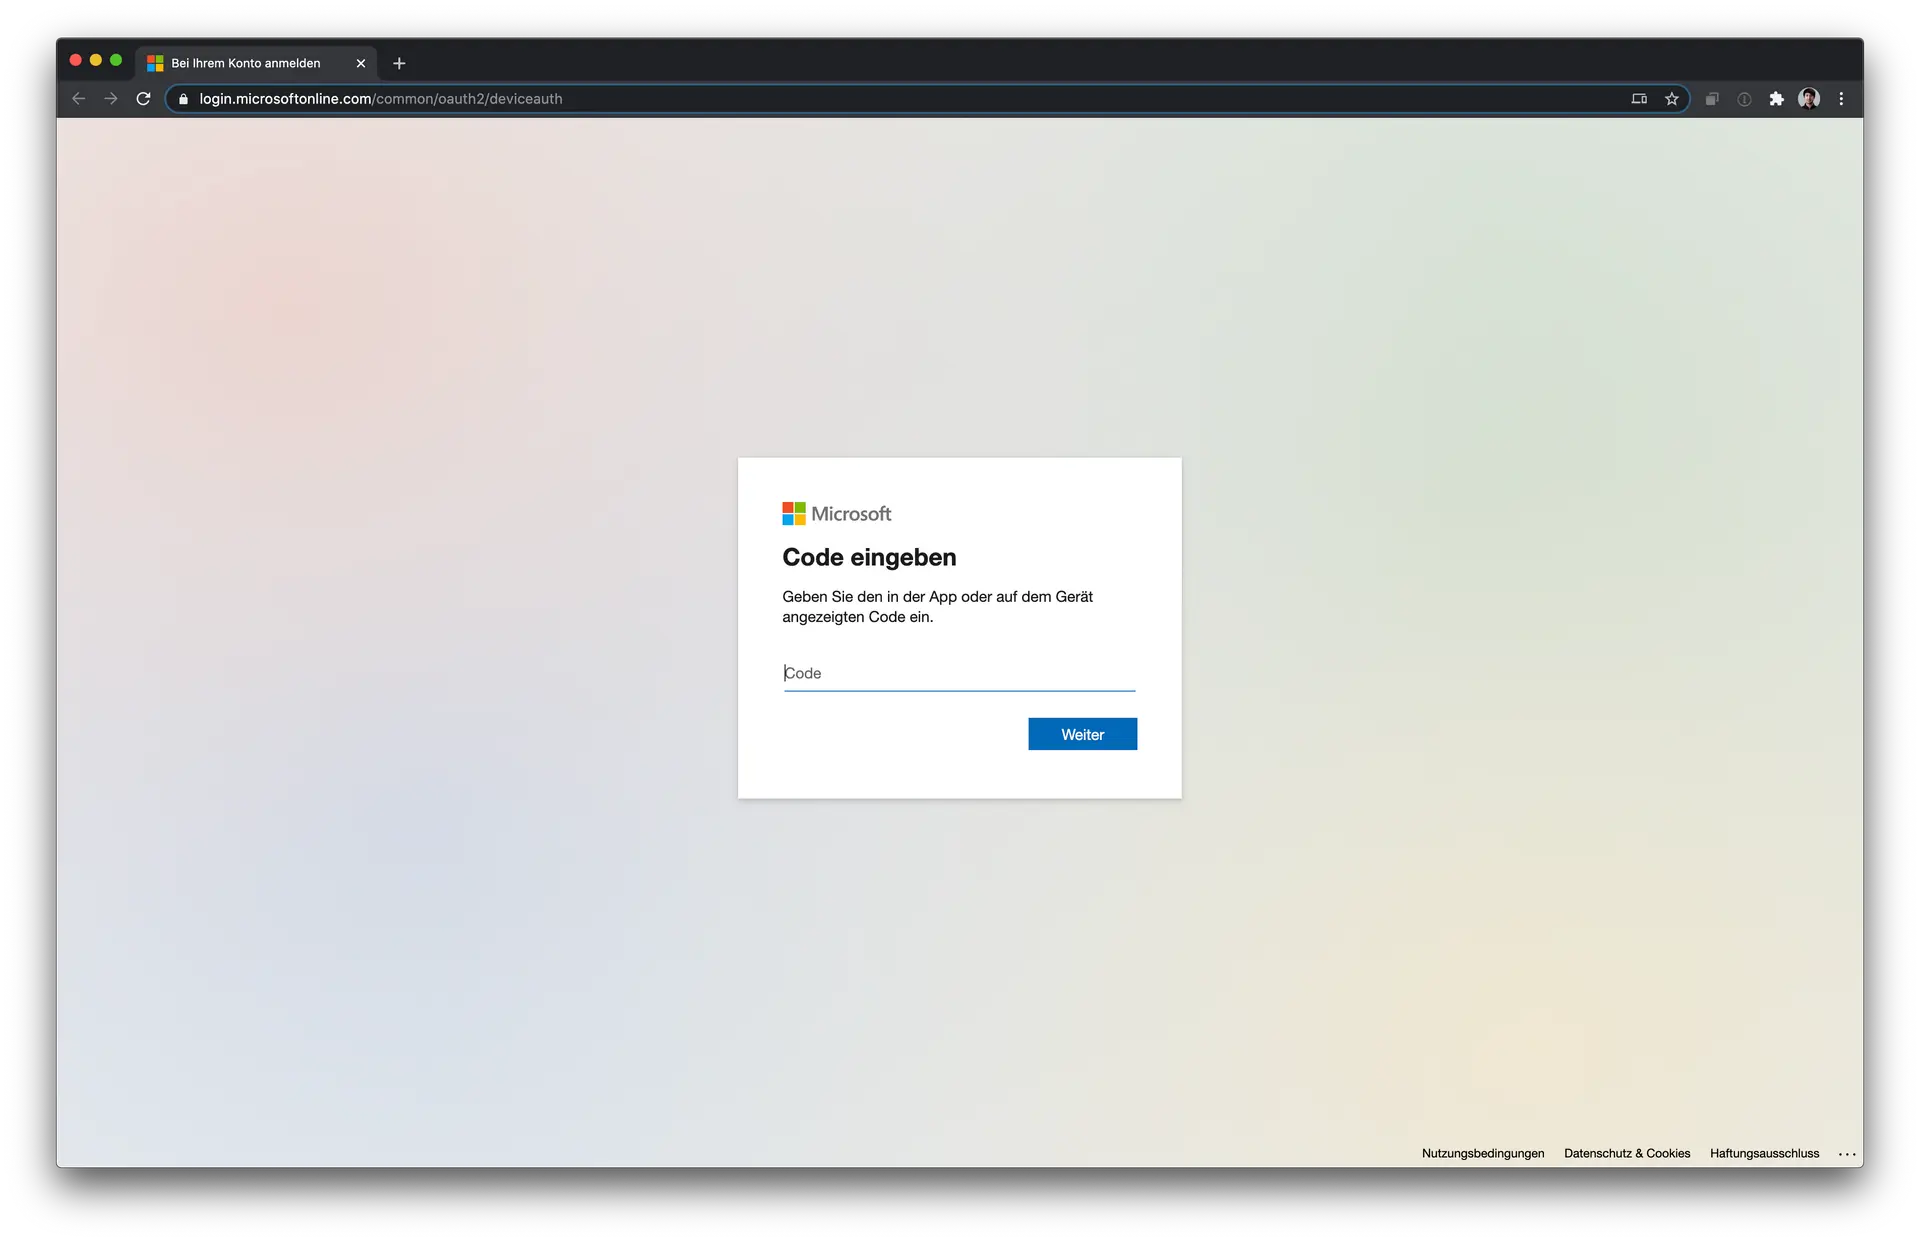Click the Microsoft logo on the sign-in card
Image resolution: width=1920 pixels, height=1242 pixels.
pyautogui.click(x=836, y=513)
